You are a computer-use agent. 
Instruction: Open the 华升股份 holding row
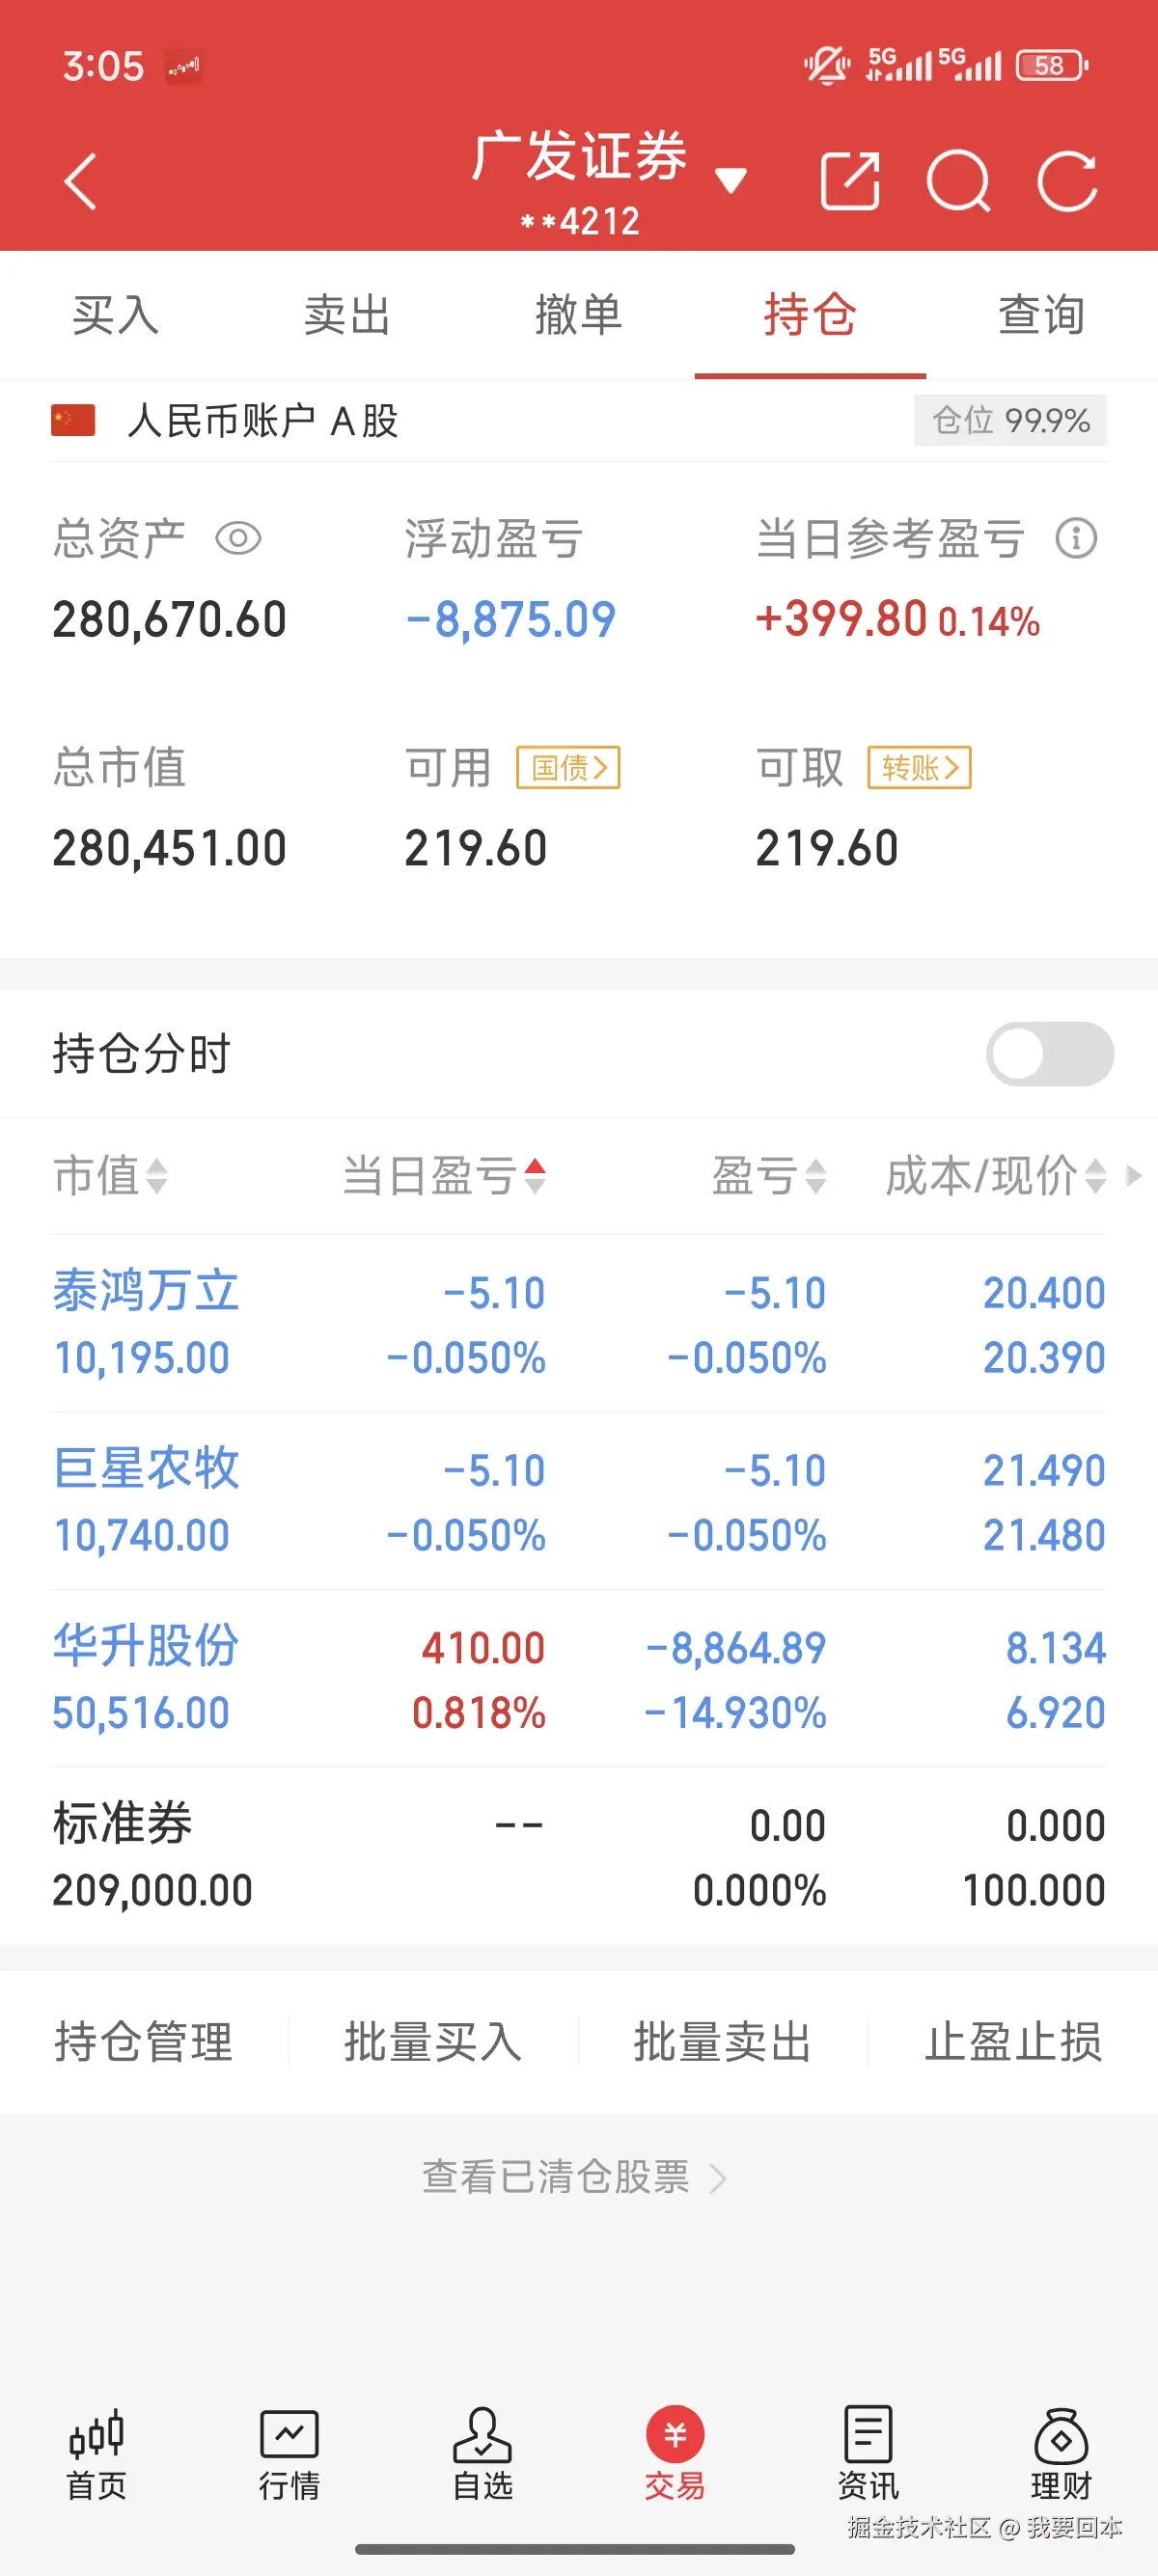click(x=578, y=1678)
